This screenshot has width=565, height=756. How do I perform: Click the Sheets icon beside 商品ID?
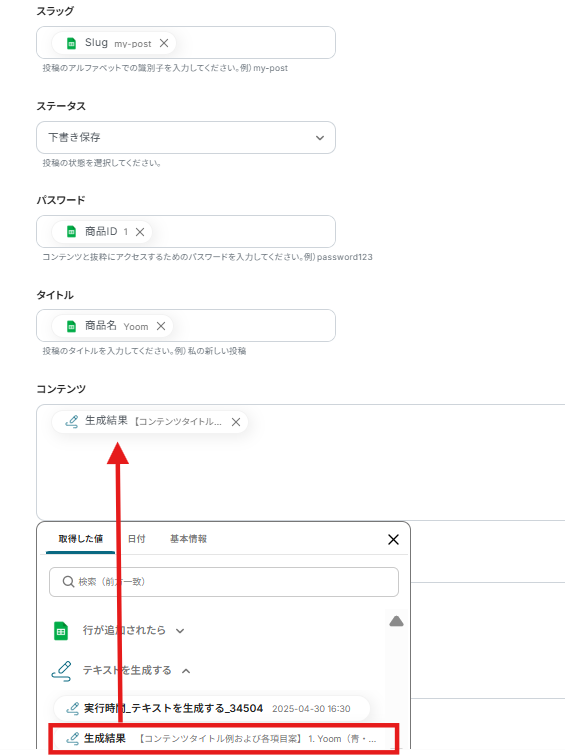point(71,232)
